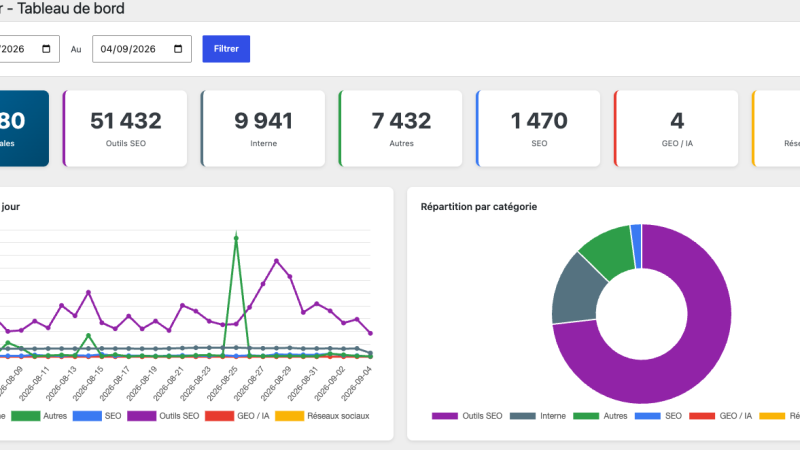Open calendar picker of the start date field
This screenshot has height=450, width=800.
(x=46, y=49)
